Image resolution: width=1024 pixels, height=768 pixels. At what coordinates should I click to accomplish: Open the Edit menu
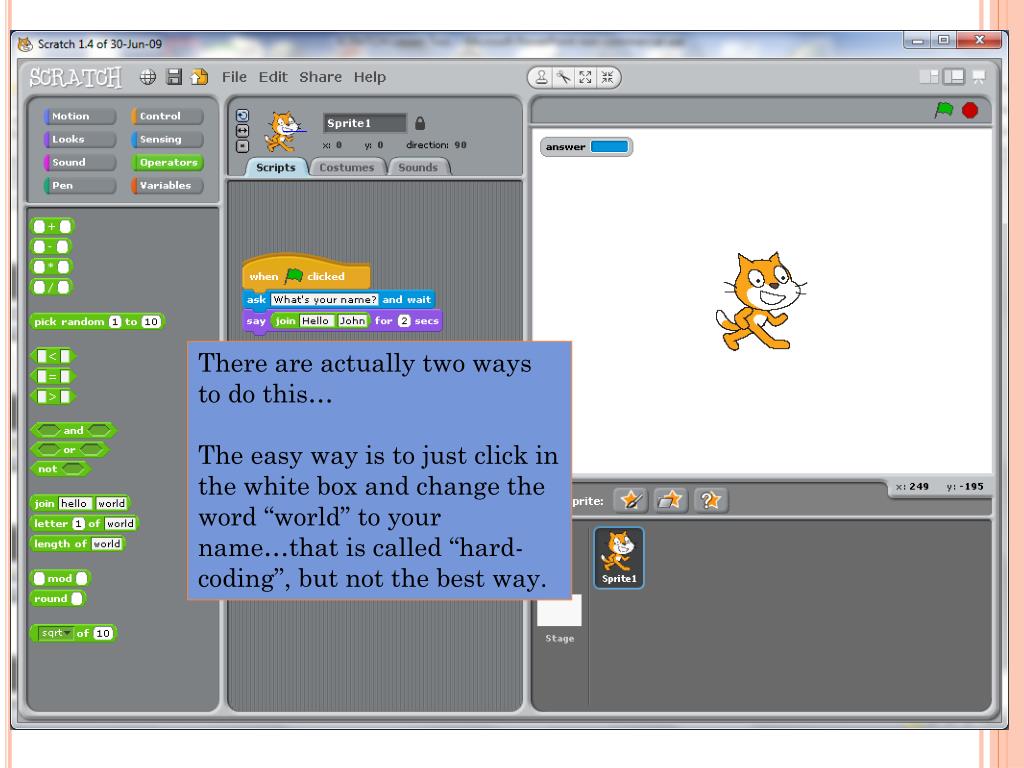(273, 77)
